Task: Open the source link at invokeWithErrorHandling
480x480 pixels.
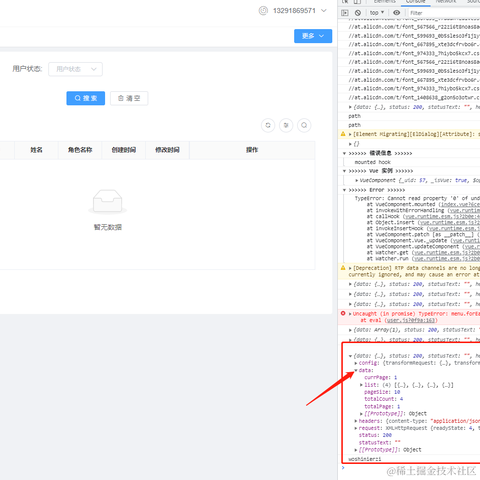Action: (464, 211)
